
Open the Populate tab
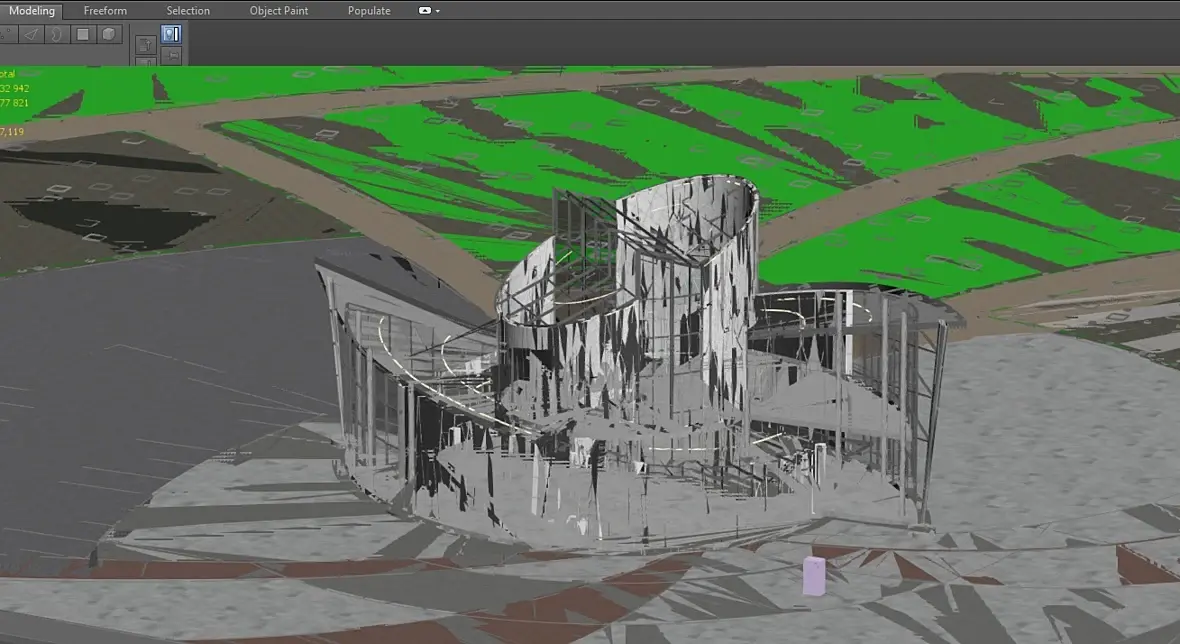tap(369, 11)
